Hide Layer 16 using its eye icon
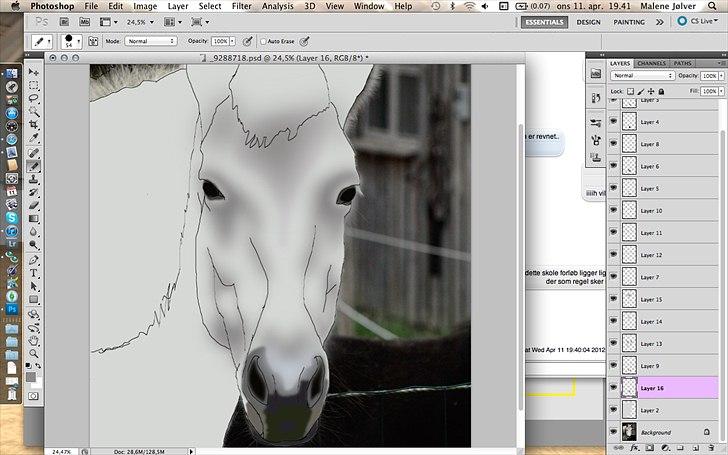Image resolution: width=728 pixels, height=455 pixels. (x=614, y=388)
